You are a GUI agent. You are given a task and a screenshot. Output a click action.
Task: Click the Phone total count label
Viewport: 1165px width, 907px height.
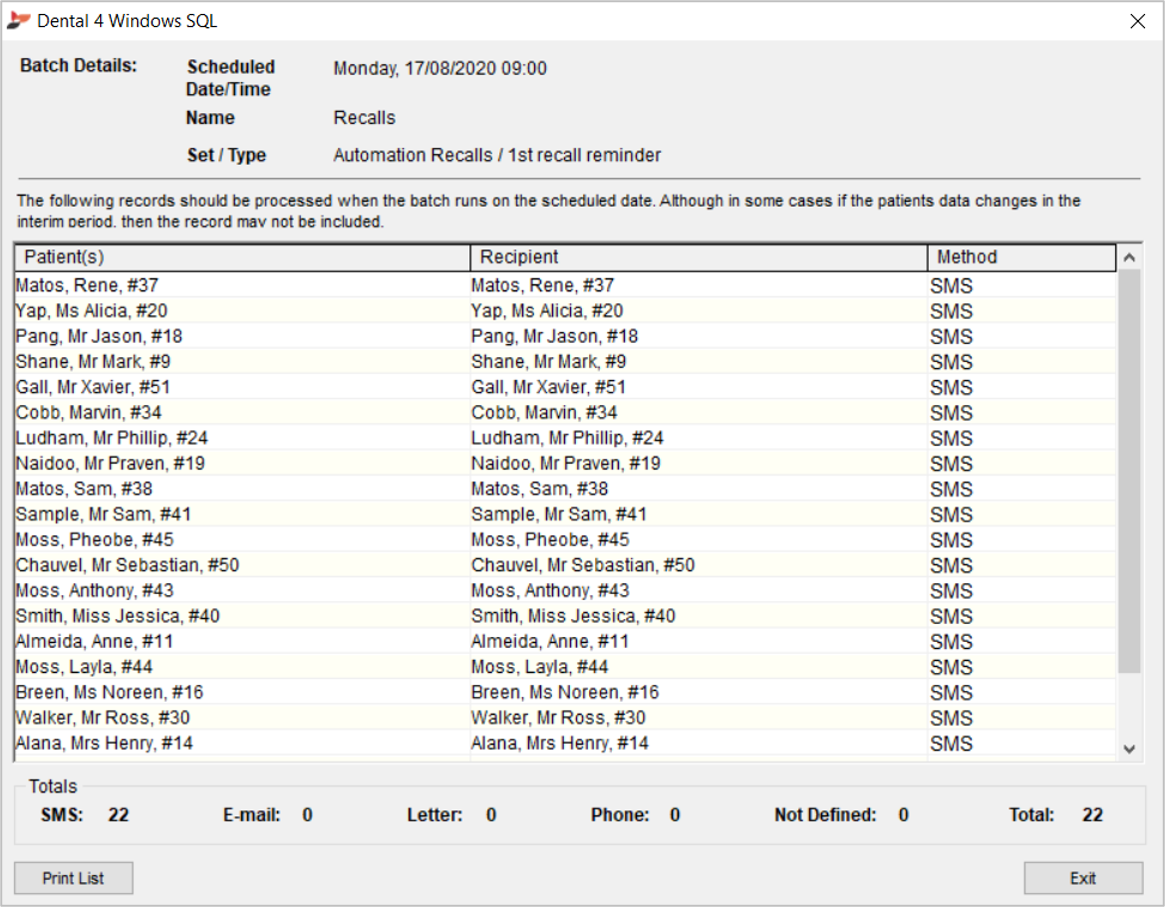tap(620, 815)
